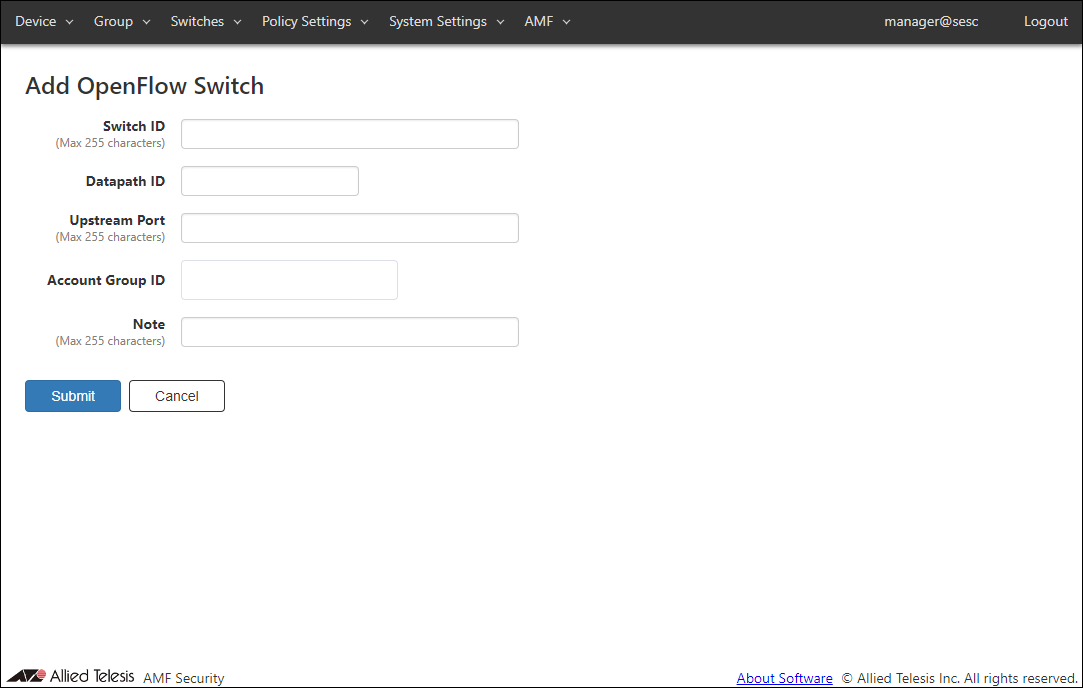1083x688 pixels.
Task: Click into the Datapath ID input box
Action: click(x=269, y=181)
